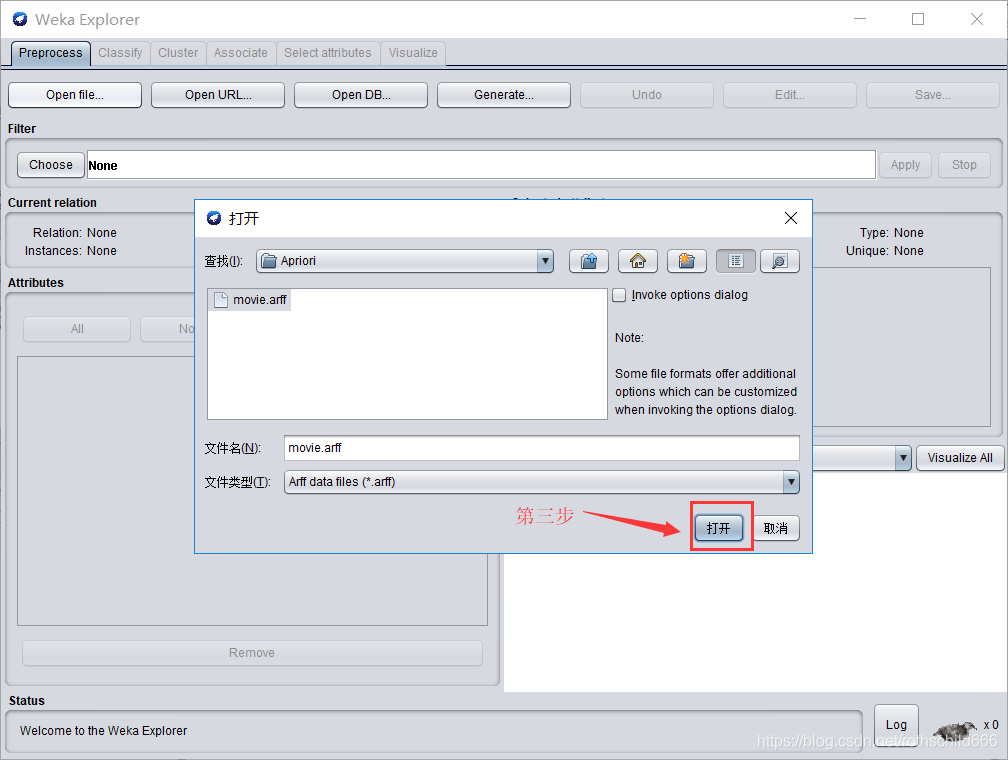
Task: Click the Open URL... button
Action: (x=218, y=95)
